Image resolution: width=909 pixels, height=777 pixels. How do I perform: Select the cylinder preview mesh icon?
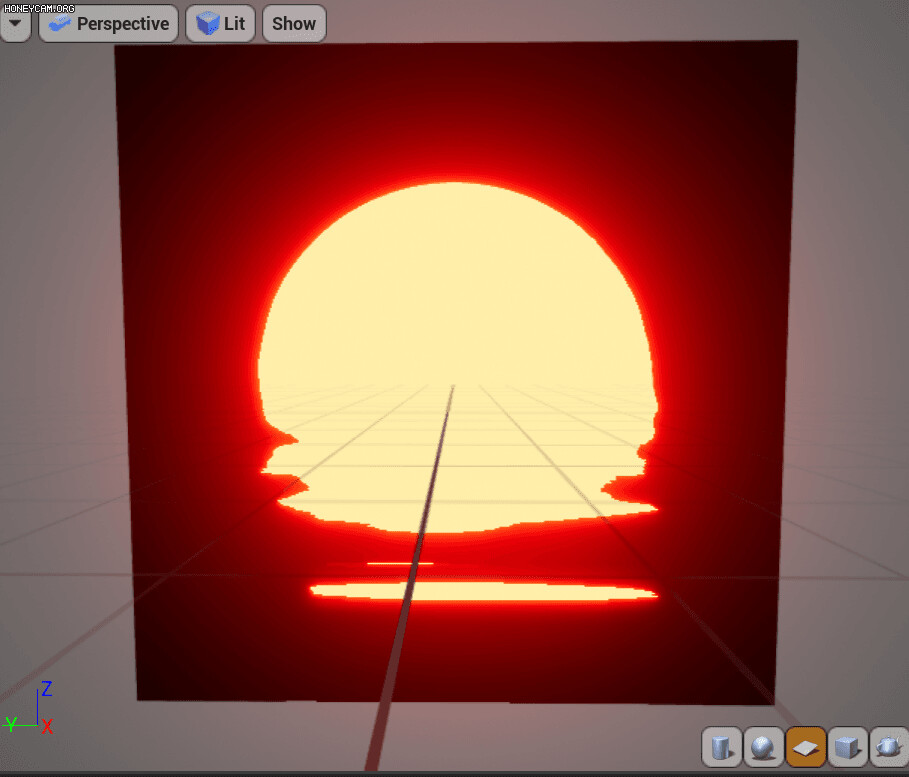tap(722, 747)
